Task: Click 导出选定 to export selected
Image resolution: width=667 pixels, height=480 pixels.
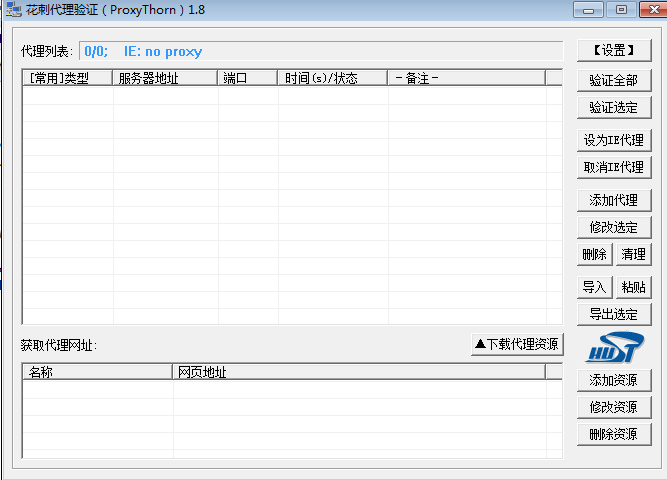Action: [x=614, y=314]
